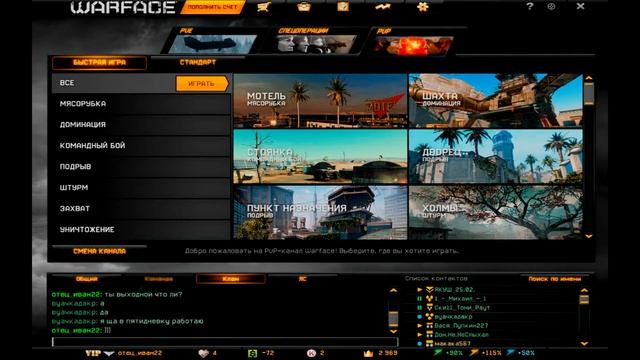The height and width of the screenshot is (360, 640).
Task: Click rank insignia next to Скилл_Тони_Реут
Action: pyautogui.click(x=429, y=307)
